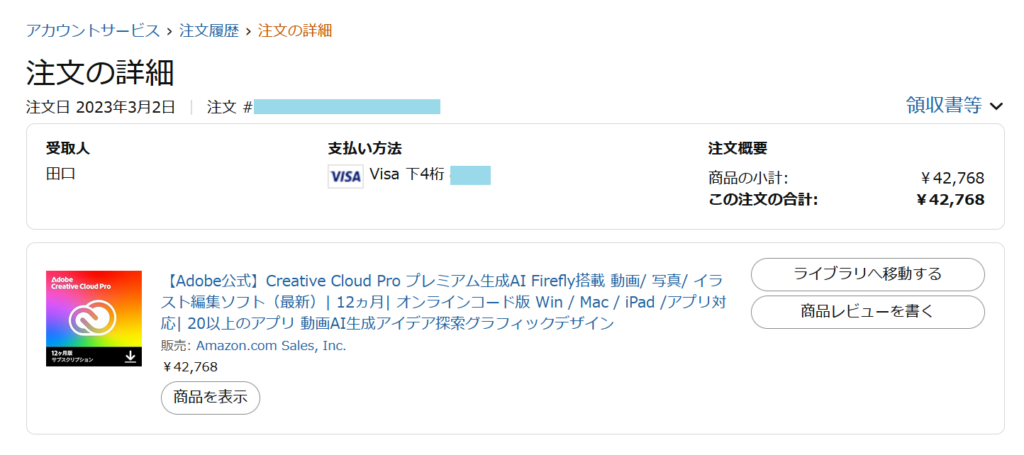Visit the Amazon.com Sales, Inc. seller link
Screen dimensions: 1024x455
click(x=271, y=345)
